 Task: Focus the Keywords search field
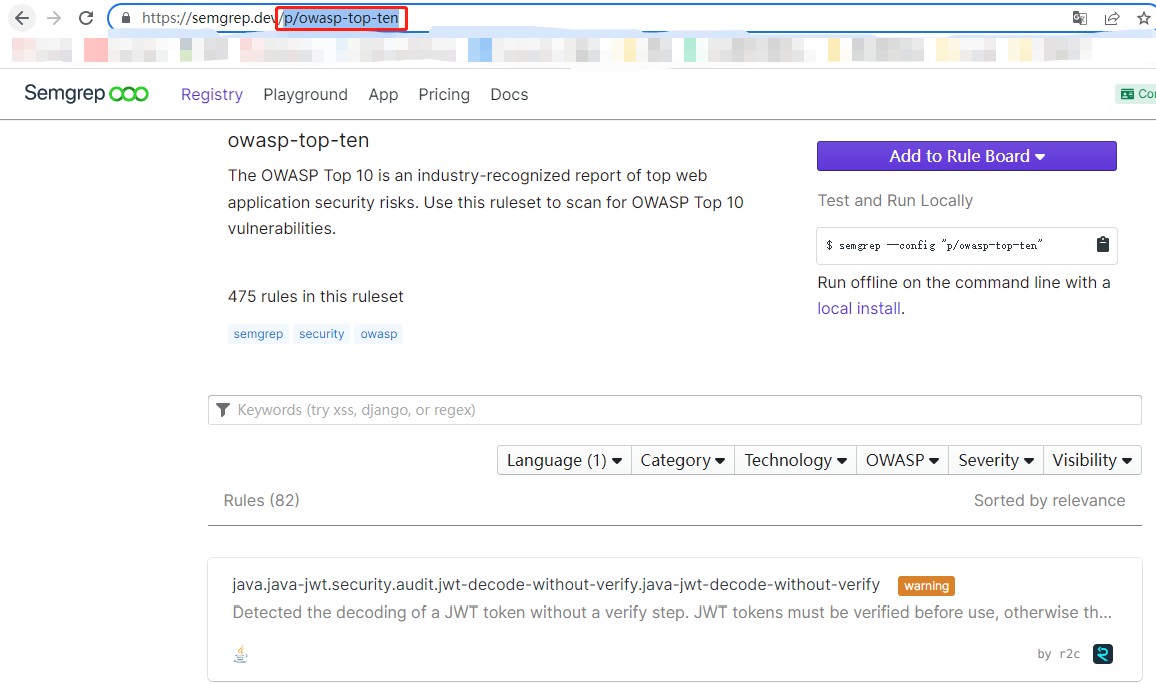click(675, 410)
